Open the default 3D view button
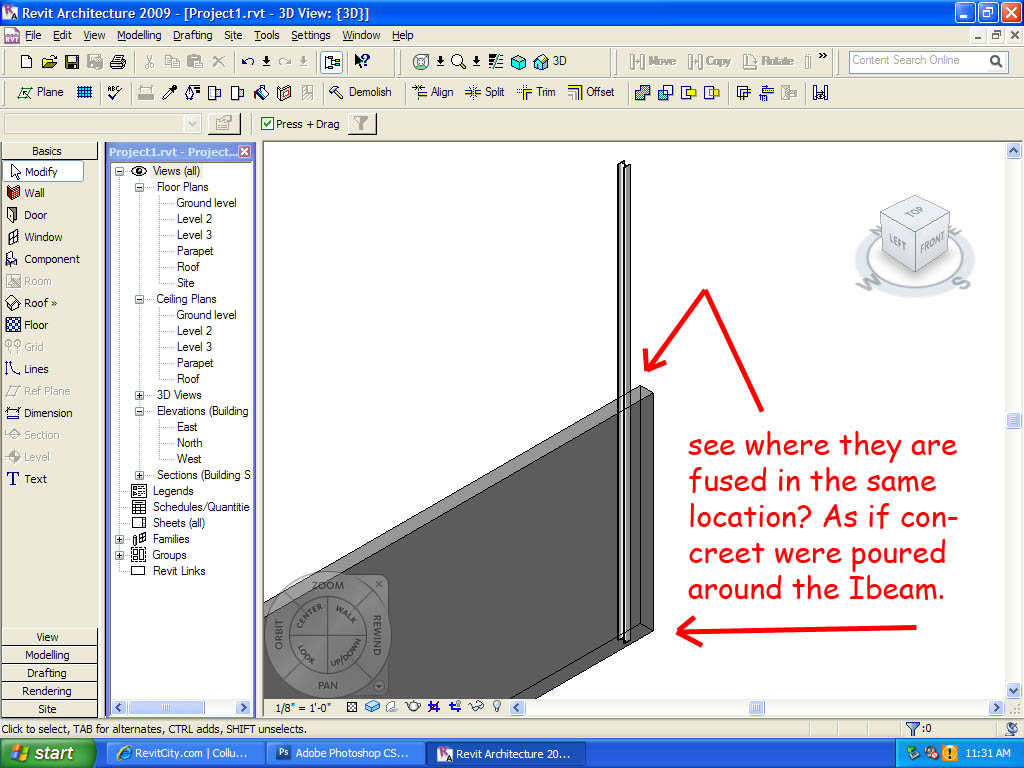This screenshot has height=768, width=1024. click(x=549, y=61)
